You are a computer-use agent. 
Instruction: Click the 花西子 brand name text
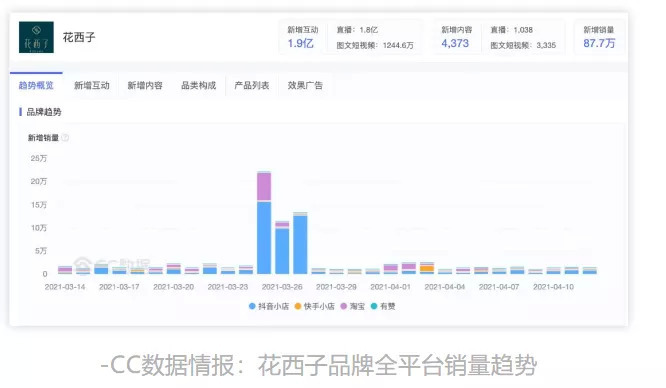(x=79, y=37)
